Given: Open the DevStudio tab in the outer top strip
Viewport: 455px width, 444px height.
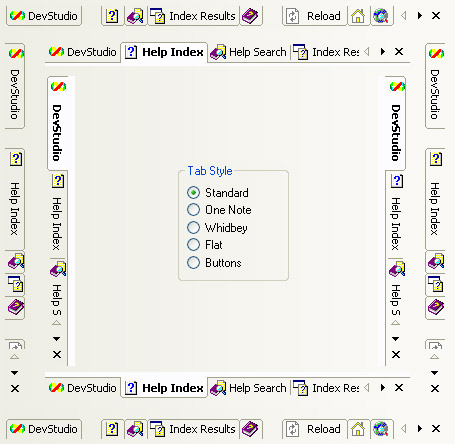Looking at the screenshot, I should point(44,16).
